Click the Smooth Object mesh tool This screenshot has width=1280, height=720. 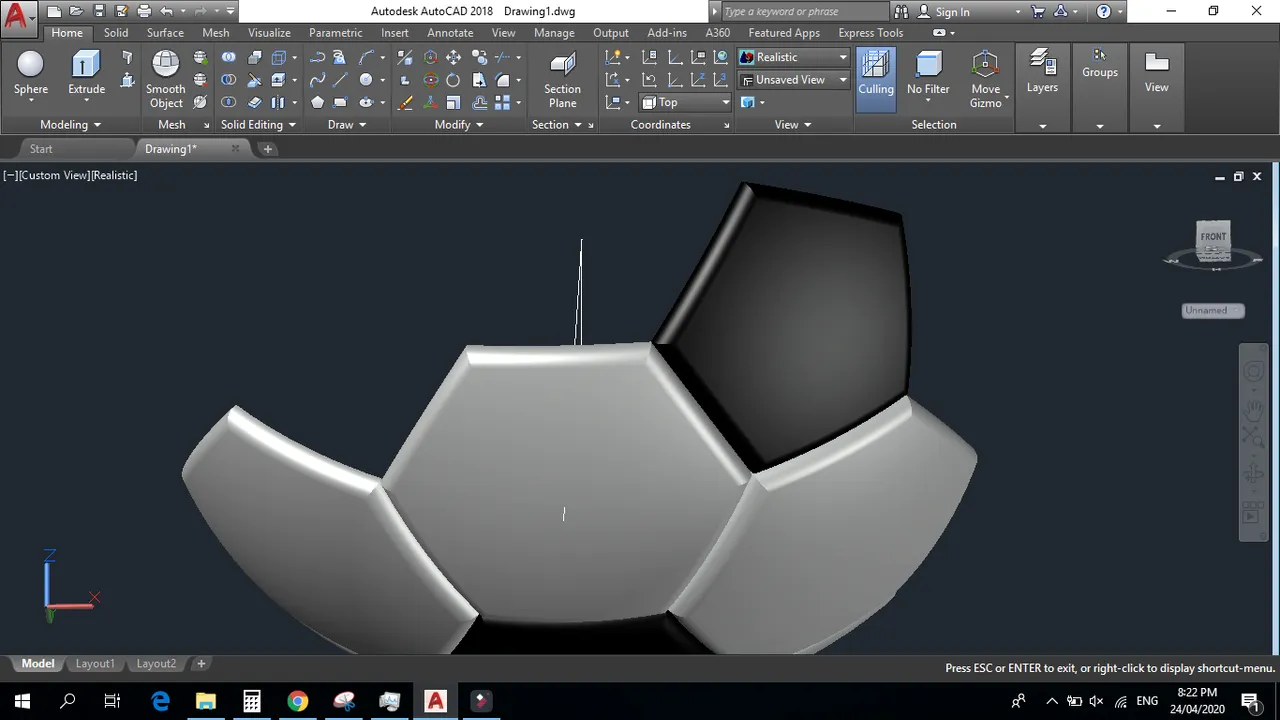(165, 79)
